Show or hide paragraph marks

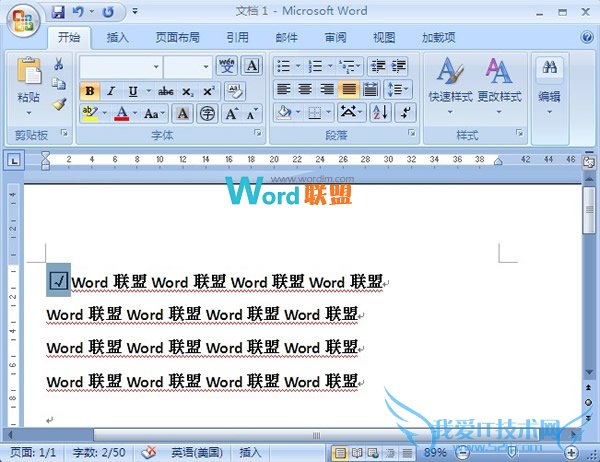tap(405, 113)
